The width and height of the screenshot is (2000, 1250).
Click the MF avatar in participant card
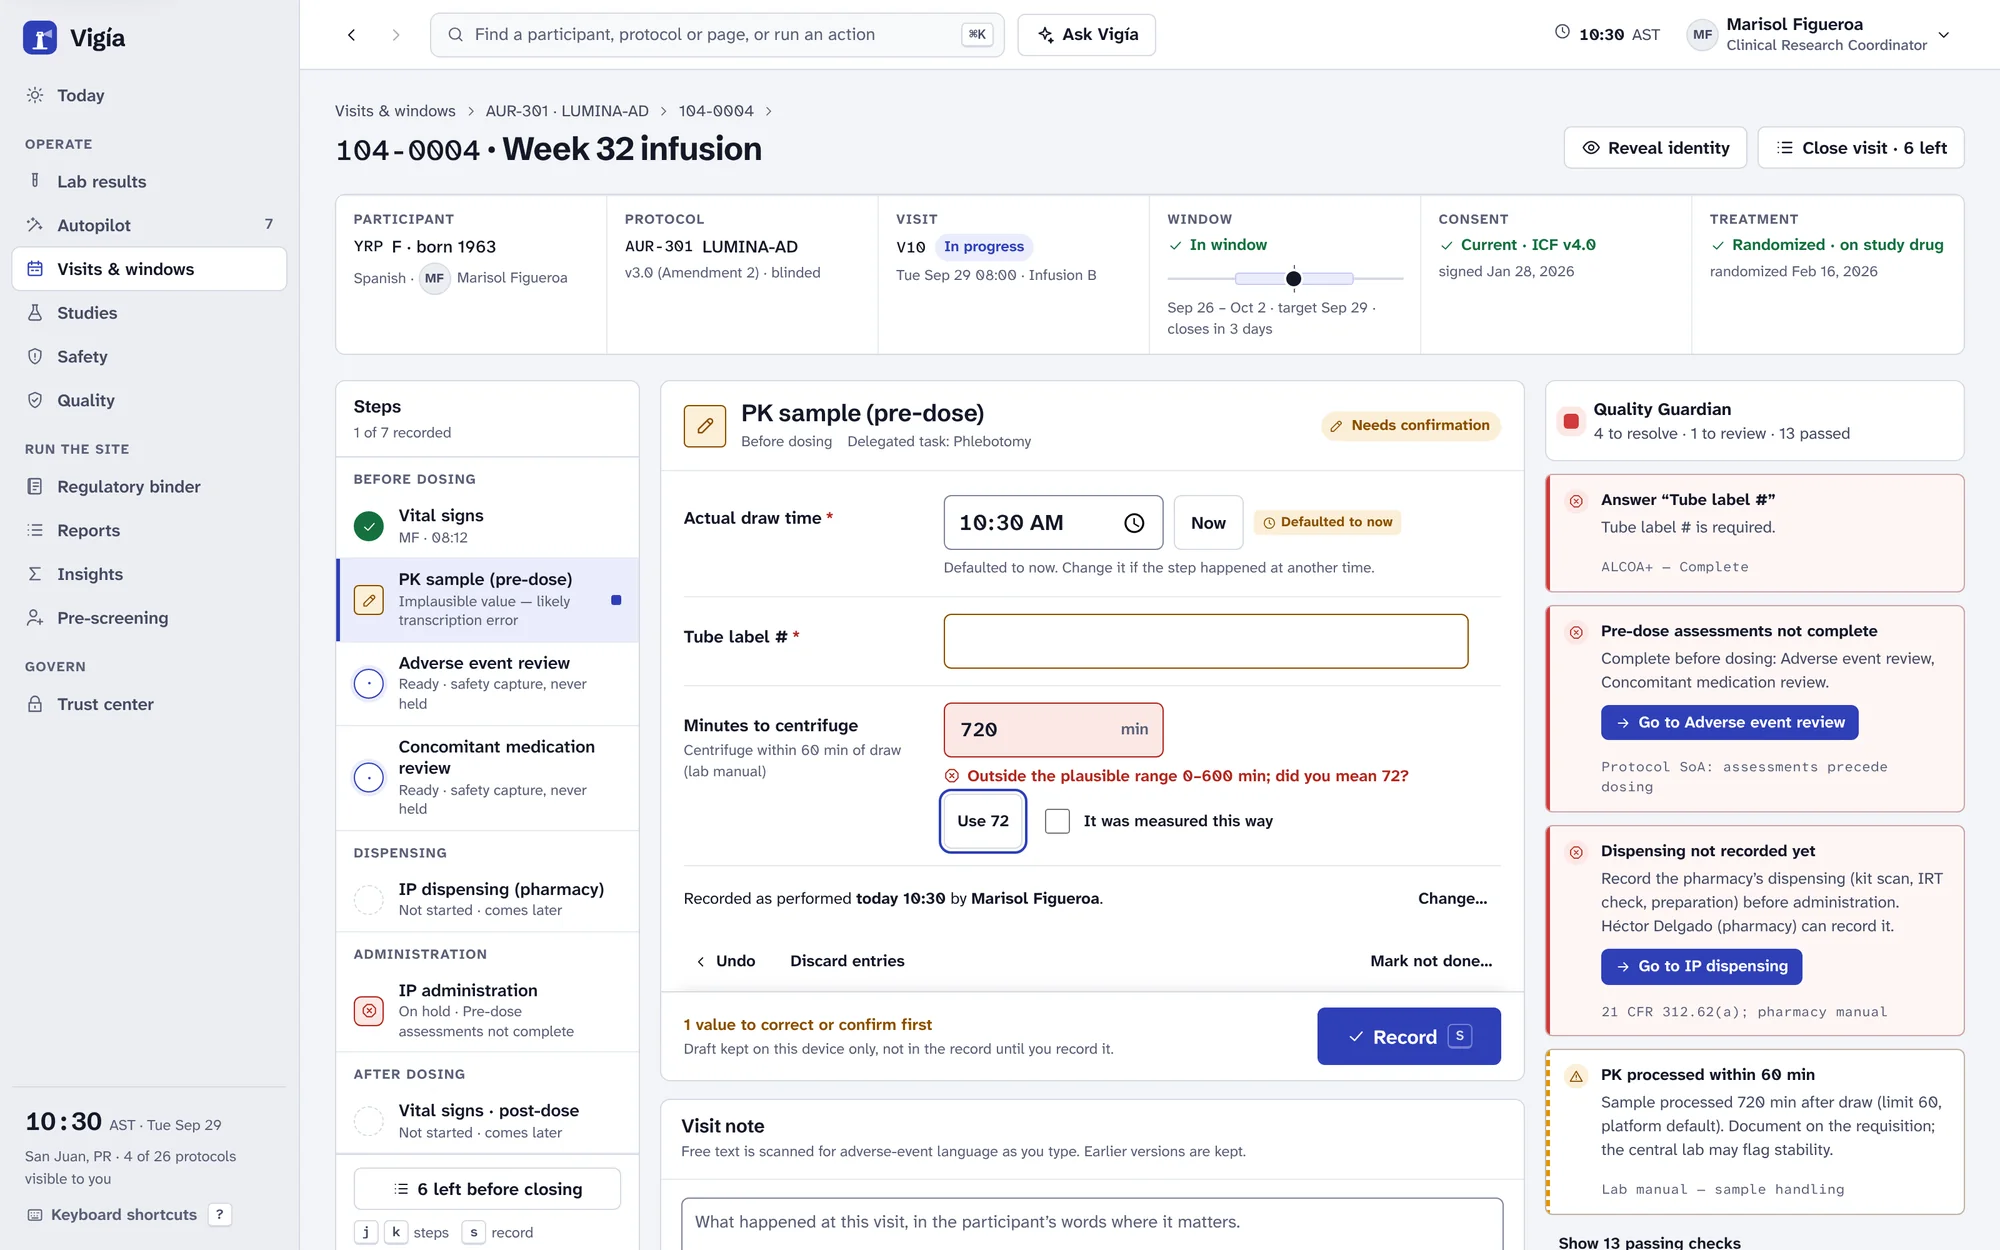(x=434, y=278)
